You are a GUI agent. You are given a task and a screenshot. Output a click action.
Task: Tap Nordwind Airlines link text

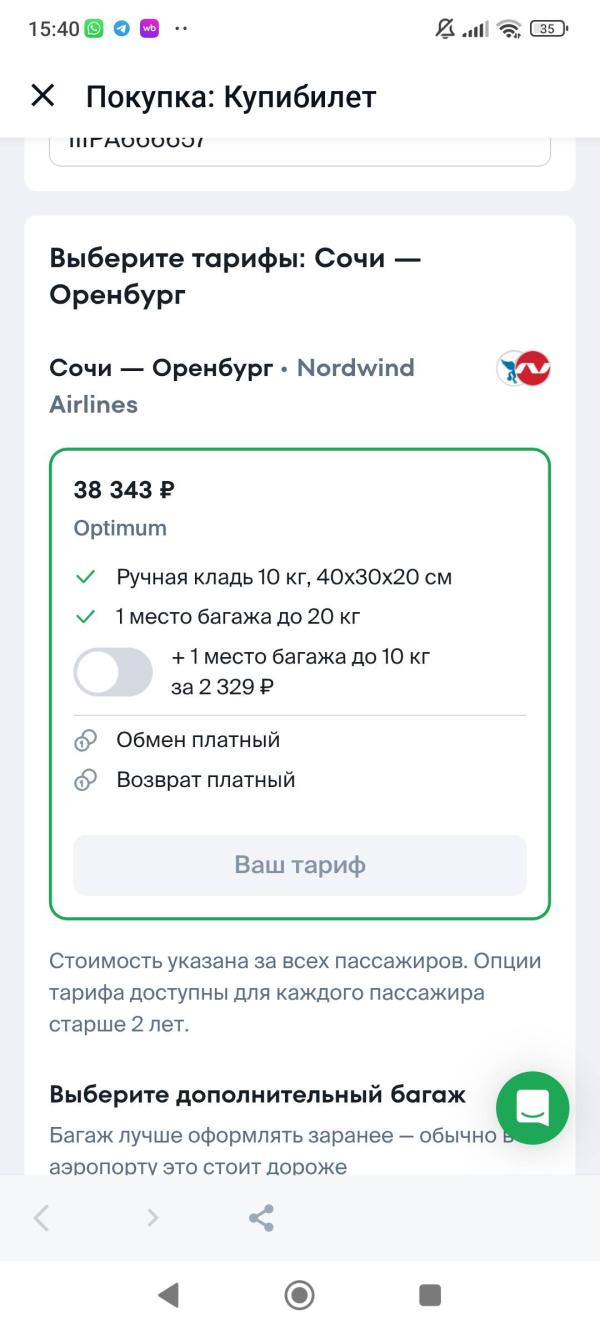tap(355, 368)
